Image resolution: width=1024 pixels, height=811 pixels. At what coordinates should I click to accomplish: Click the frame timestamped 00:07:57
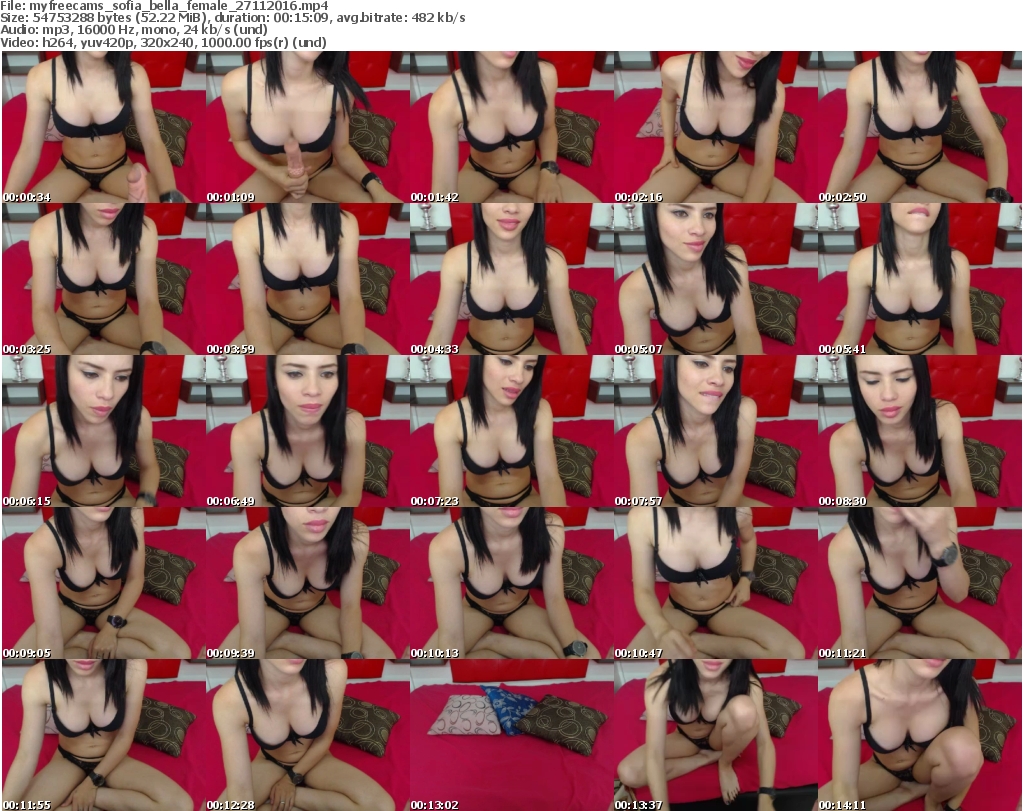coord(715,431)
